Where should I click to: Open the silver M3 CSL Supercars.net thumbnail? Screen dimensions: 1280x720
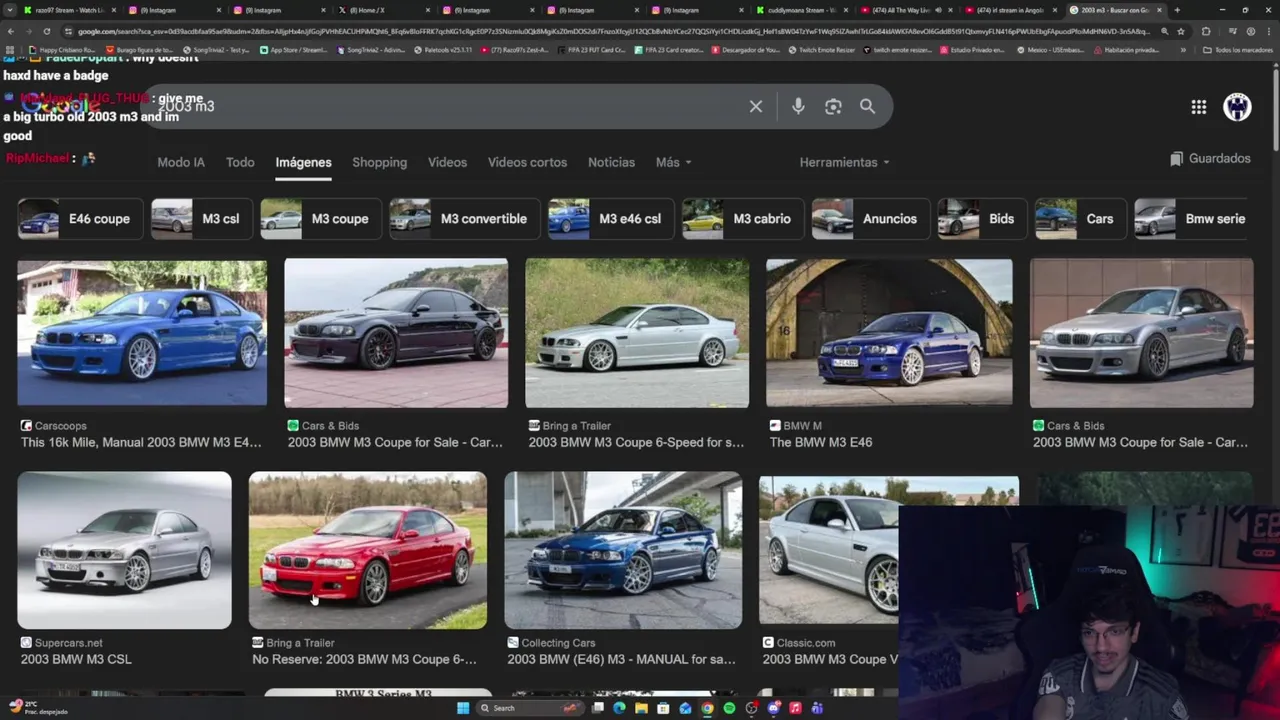coord(124,550)
